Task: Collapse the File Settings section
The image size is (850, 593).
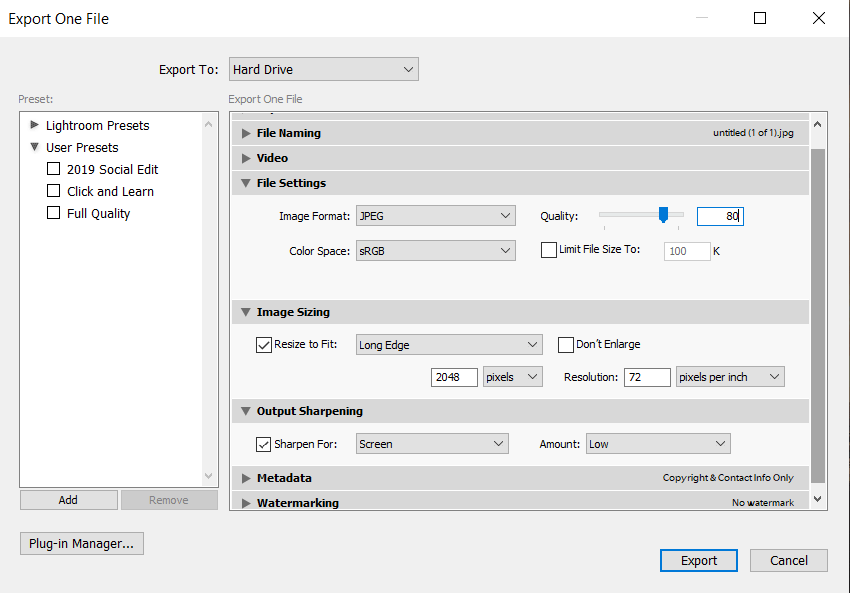Action: point(245,183)
